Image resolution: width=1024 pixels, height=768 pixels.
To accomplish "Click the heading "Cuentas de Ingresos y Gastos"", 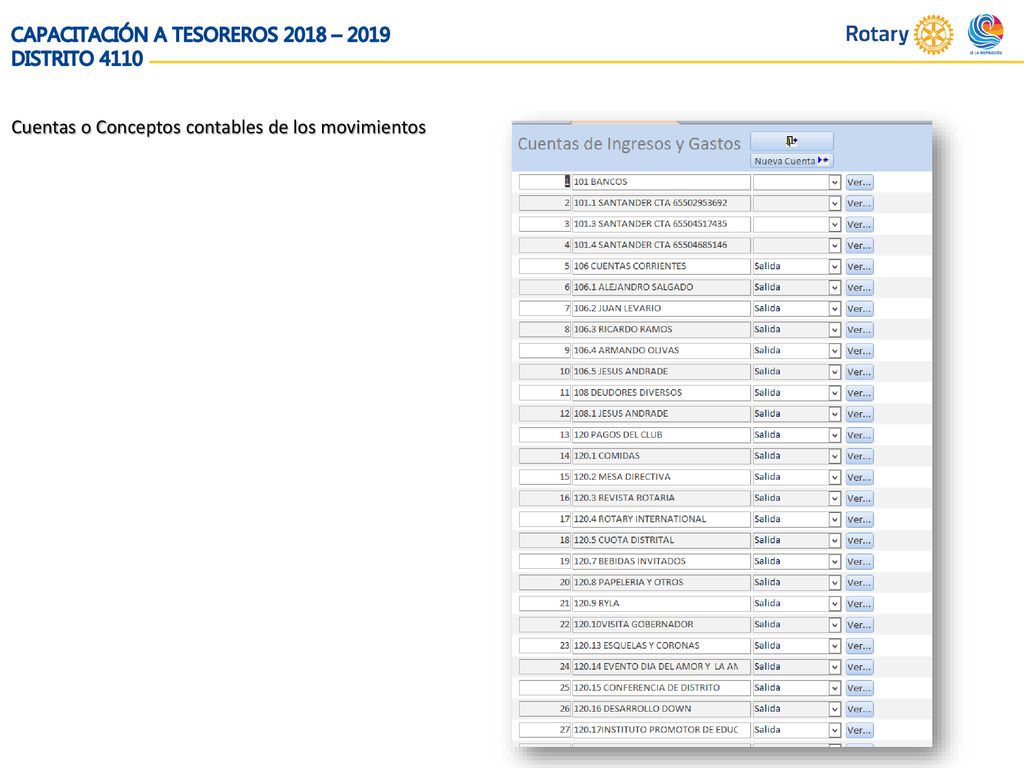I will [x=629, y=144].
